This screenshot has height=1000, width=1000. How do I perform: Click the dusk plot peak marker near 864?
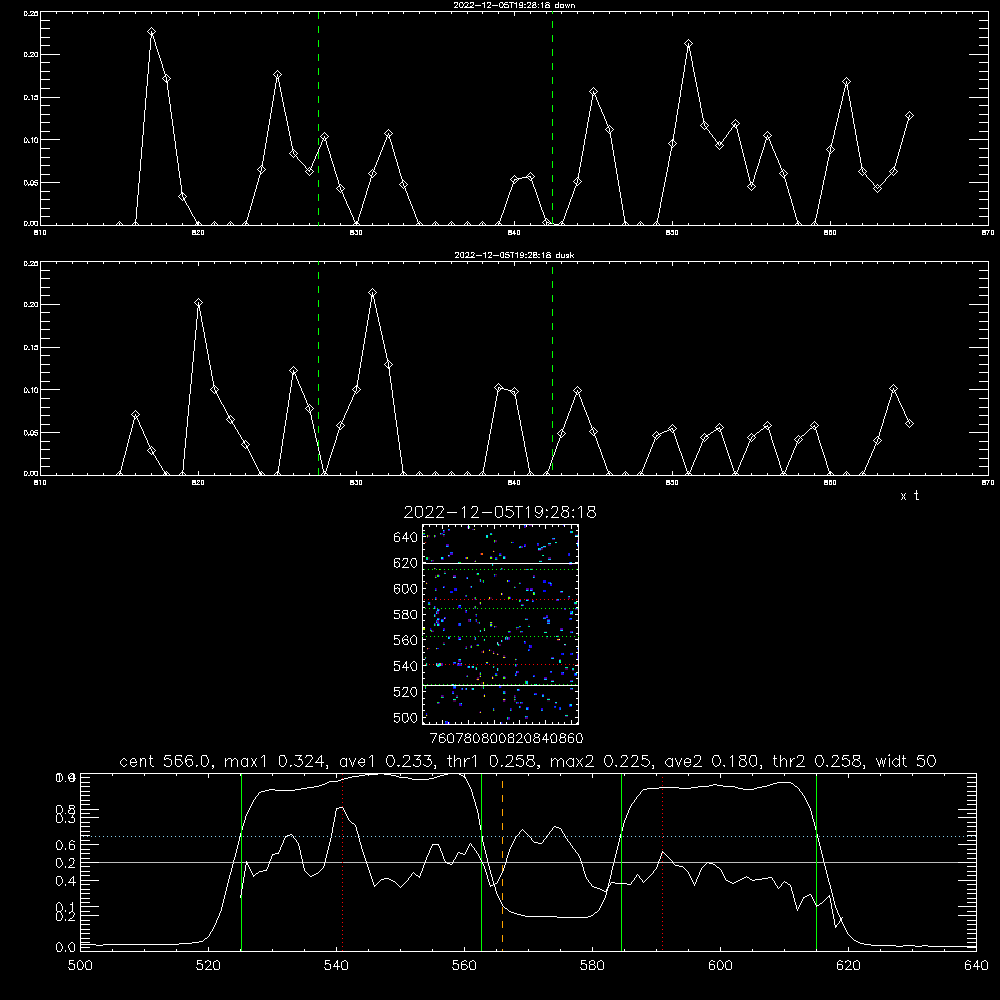coord(893,388)
